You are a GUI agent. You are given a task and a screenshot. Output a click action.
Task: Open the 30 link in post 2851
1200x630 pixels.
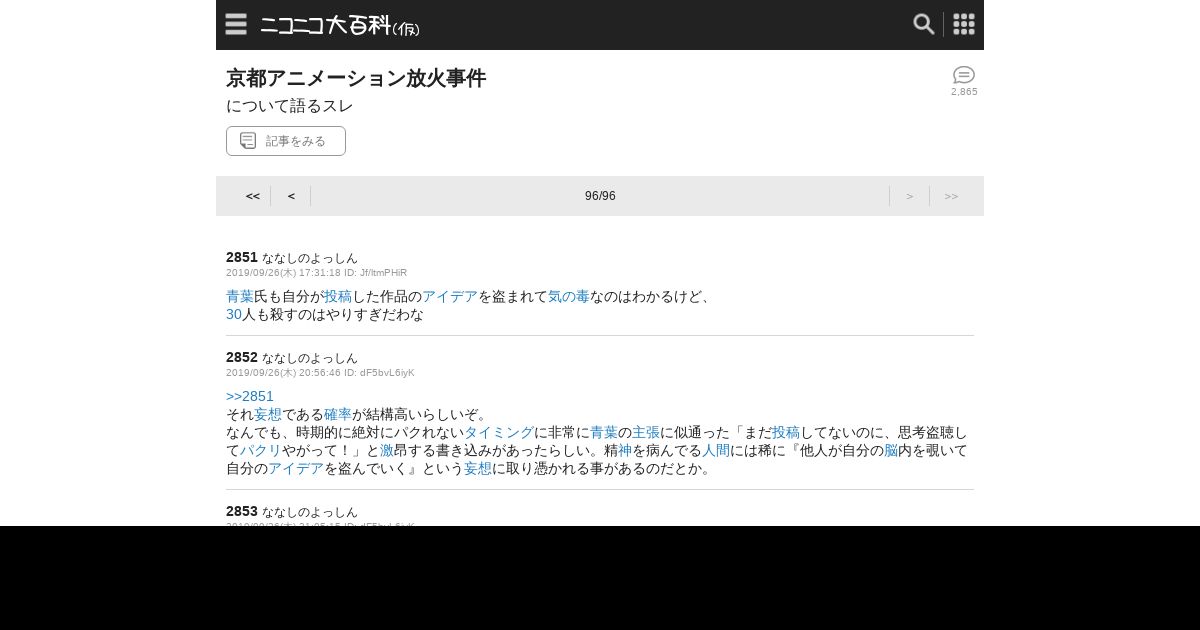tap(234, 314)
